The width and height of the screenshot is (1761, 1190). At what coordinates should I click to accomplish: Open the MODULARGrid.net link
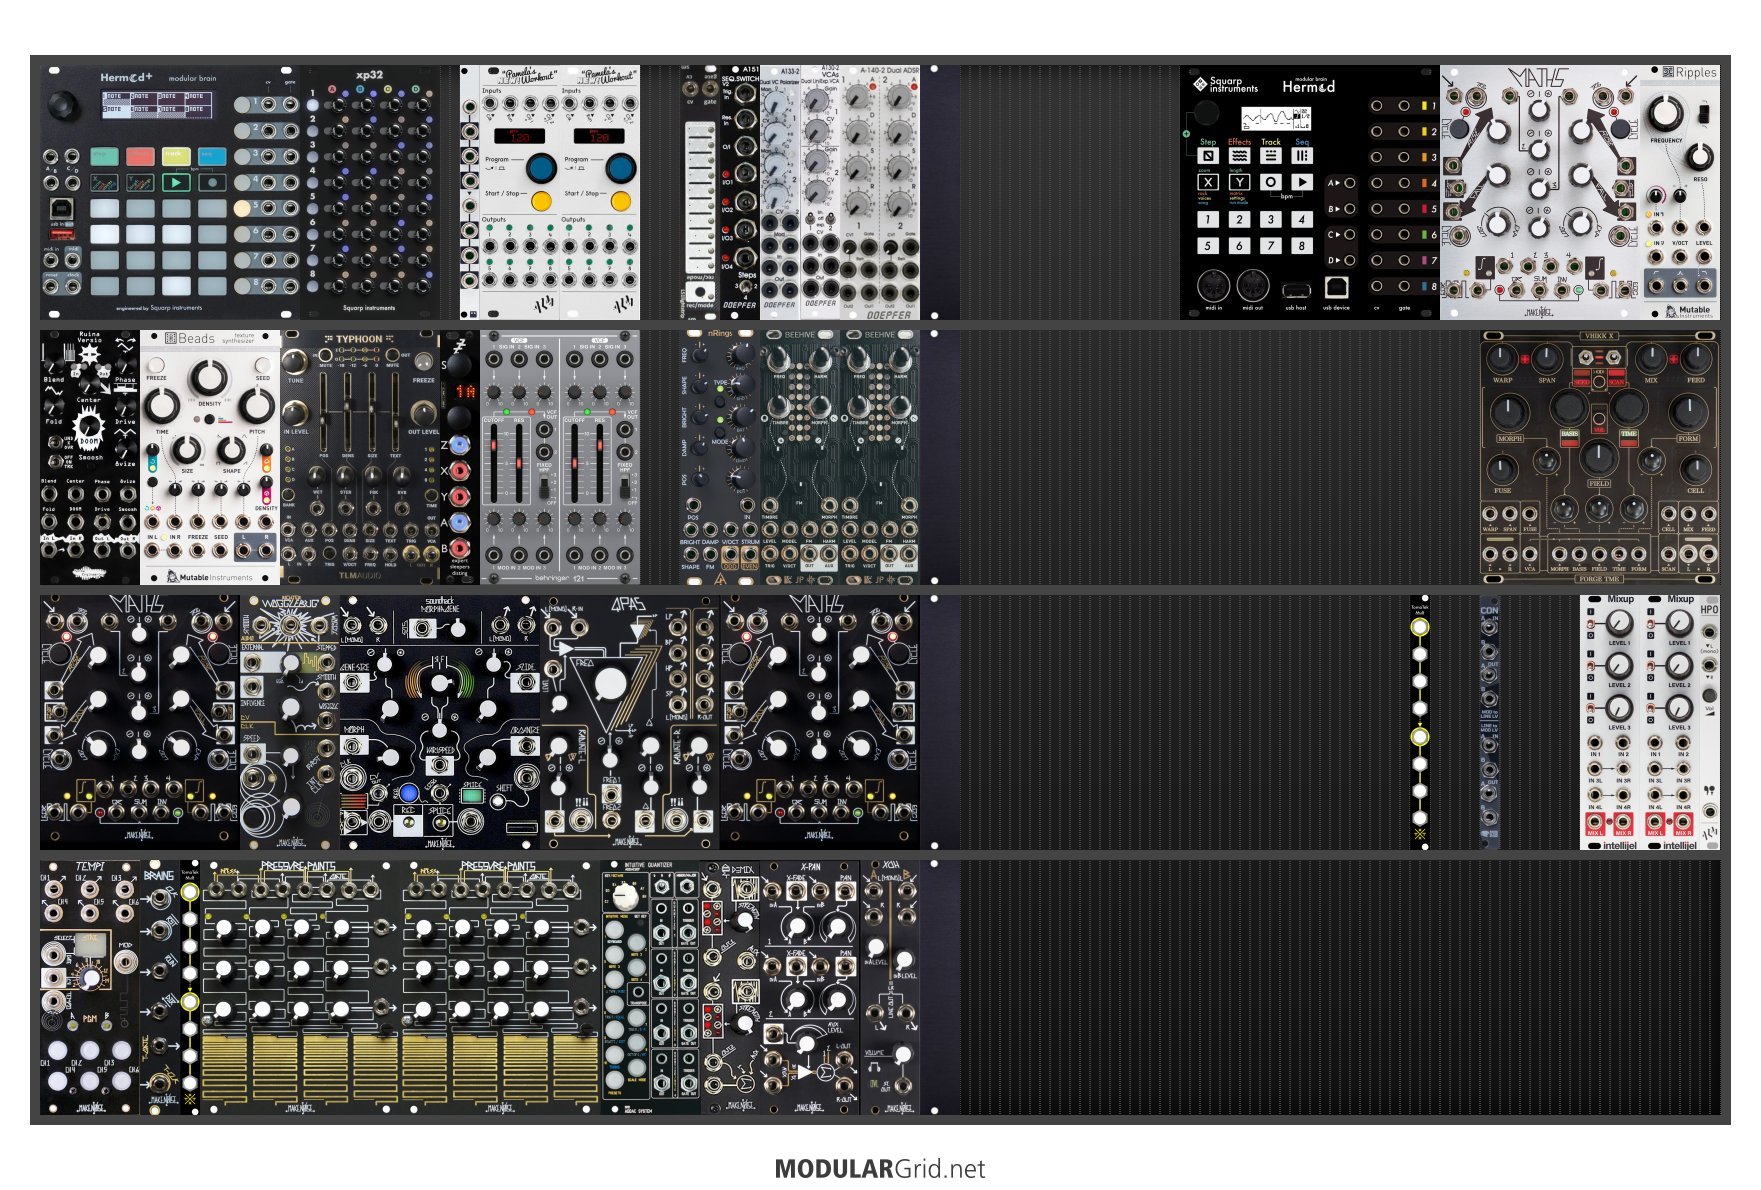click(880, 1169)
